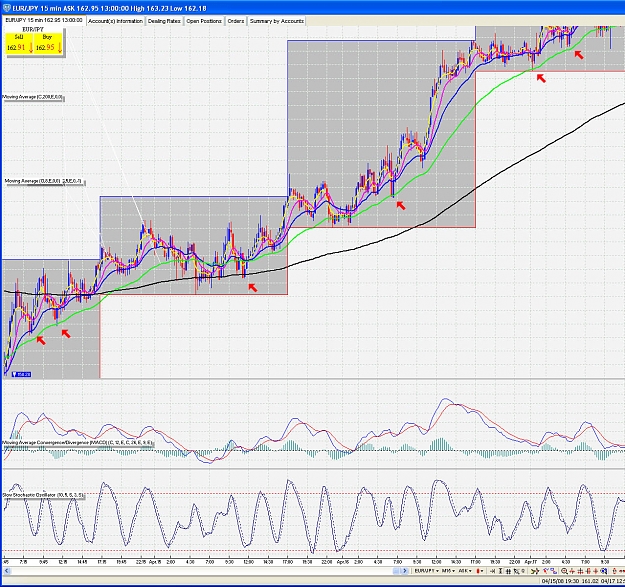
Task: Open the M15 timeframe dropdown
Action: tap(448, 571)
